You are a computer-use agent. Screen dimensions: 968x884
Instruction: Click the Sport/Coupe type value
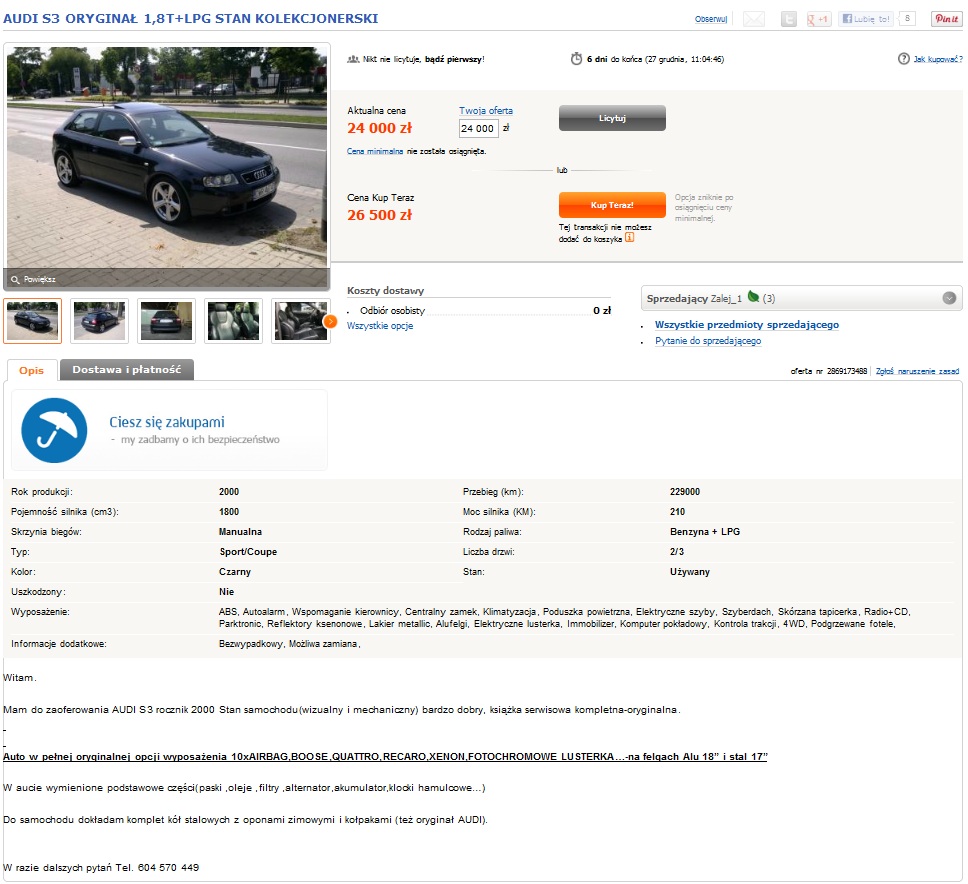pyautogui.click(x=248, y=552)
